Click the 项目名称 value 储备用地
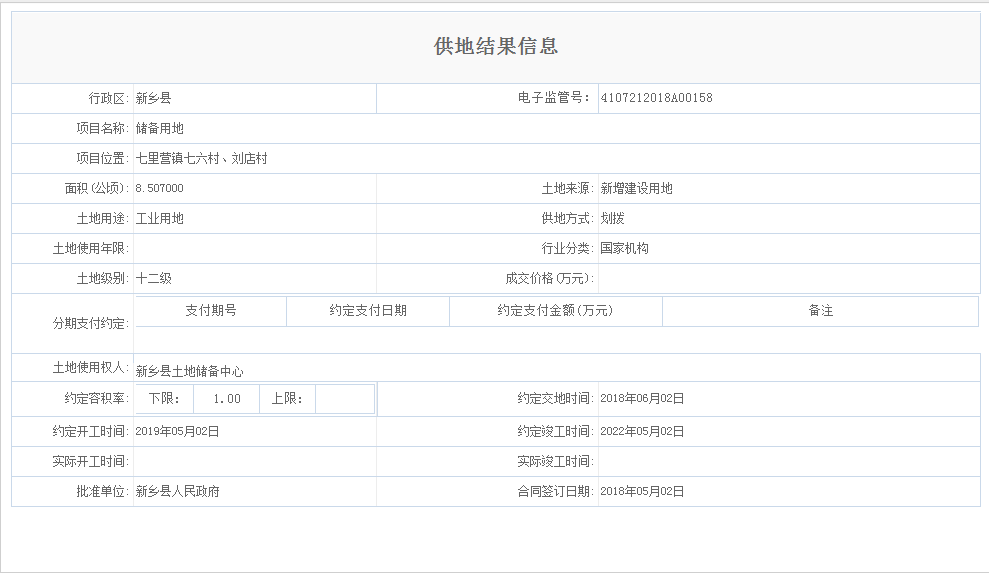 point(160,128)
